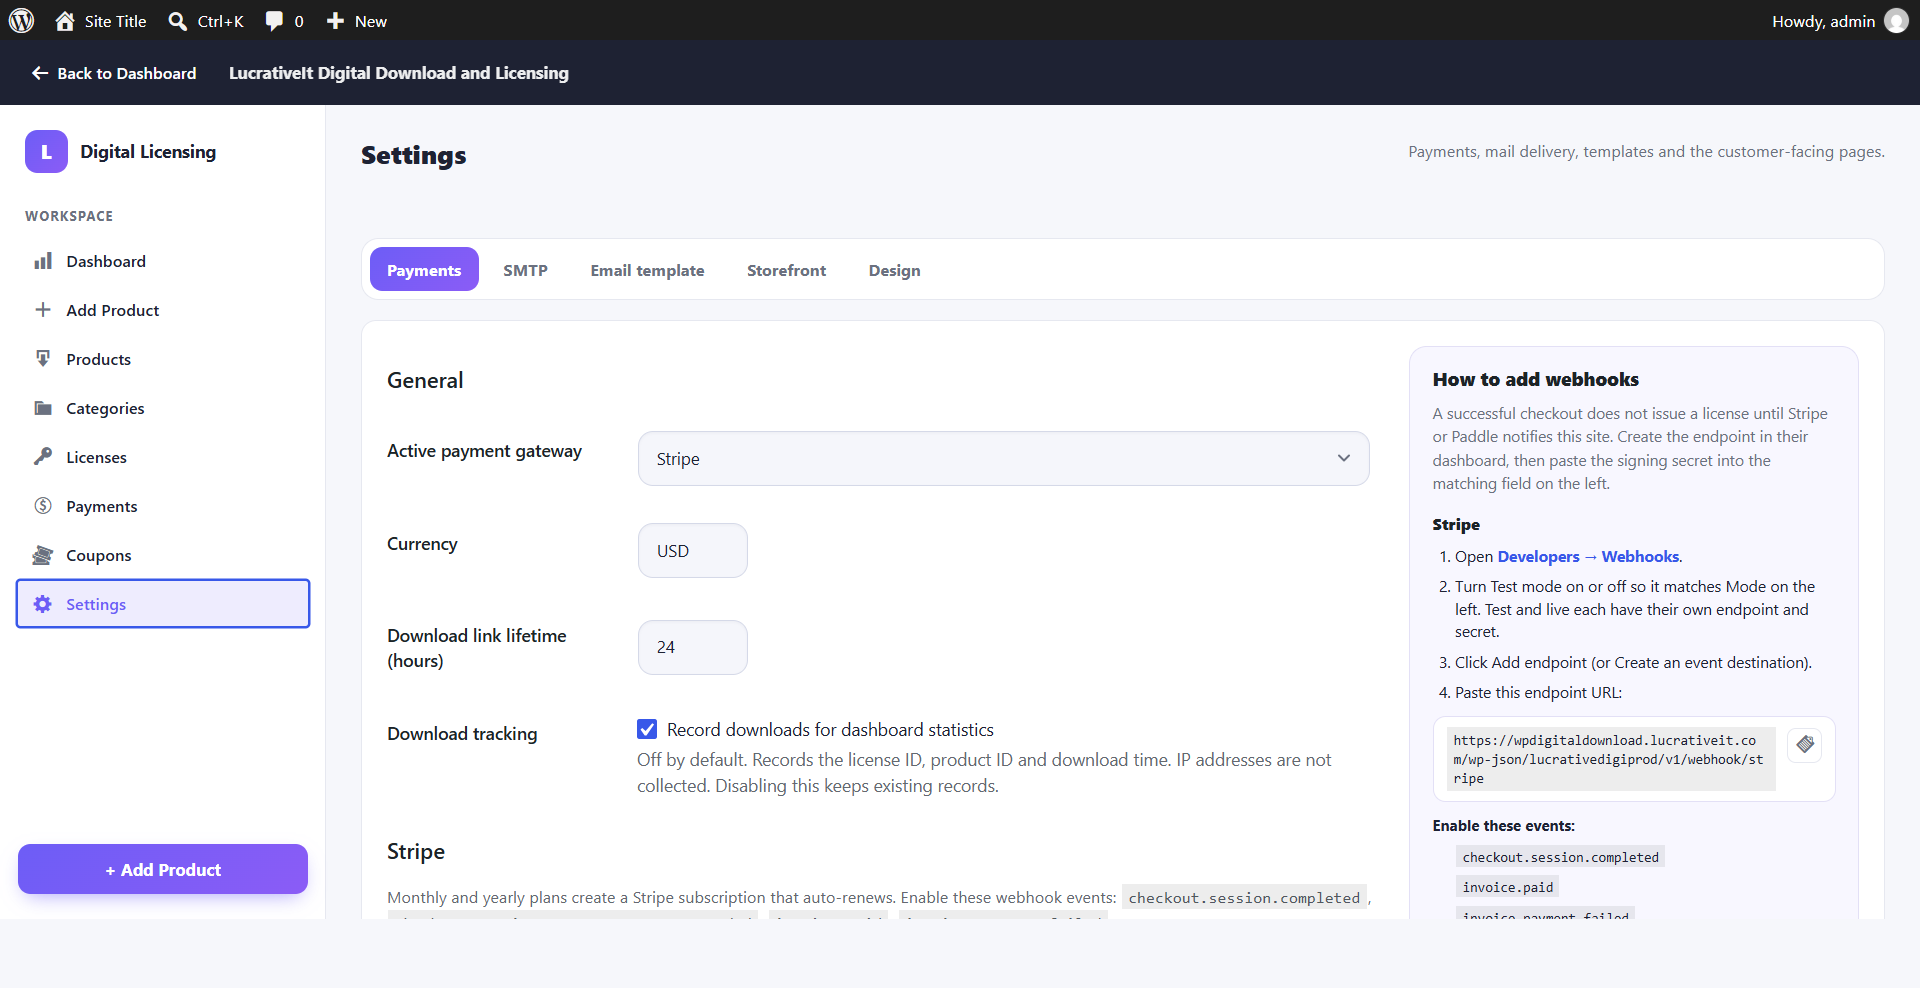This screenshot has height=988, width=1920.
Task: Open search via the magnifier icon
Action: 177,21
